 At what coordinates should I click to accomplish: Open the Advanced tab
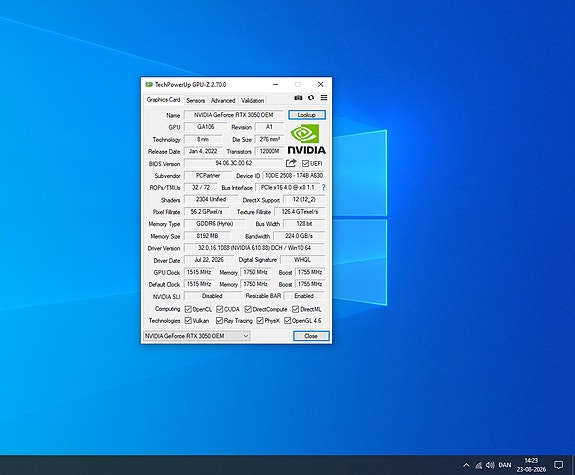(x=223, y=100)
